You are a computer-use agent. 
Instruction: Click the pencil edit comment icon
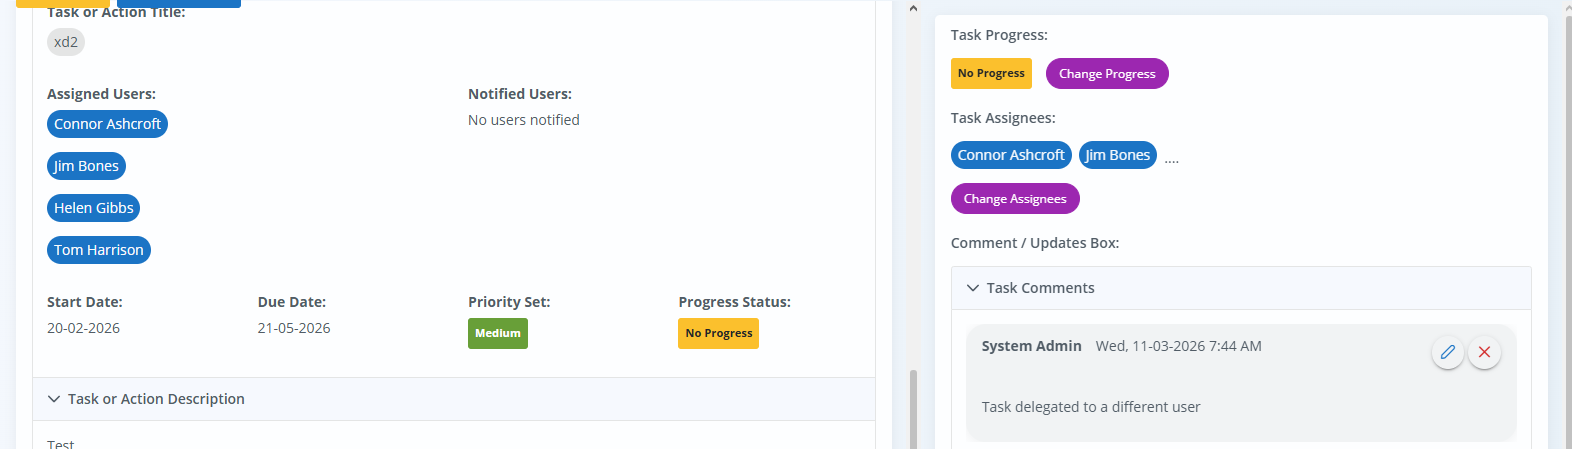pos(1447,352)
